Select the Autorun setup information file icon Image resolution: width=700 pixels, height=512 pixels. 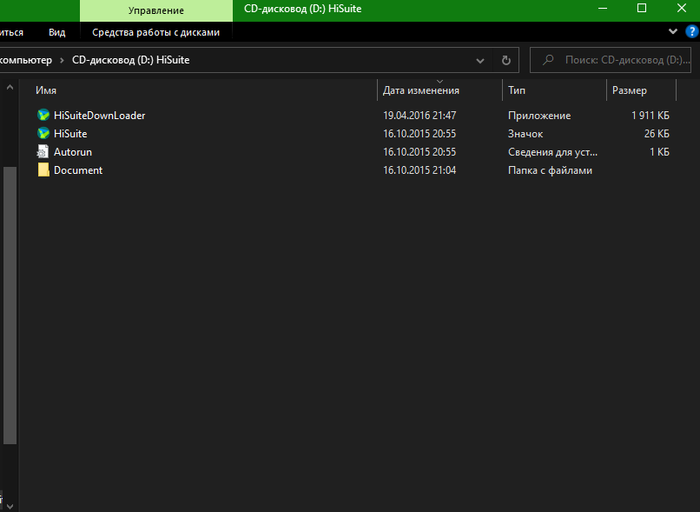point(43,152)
